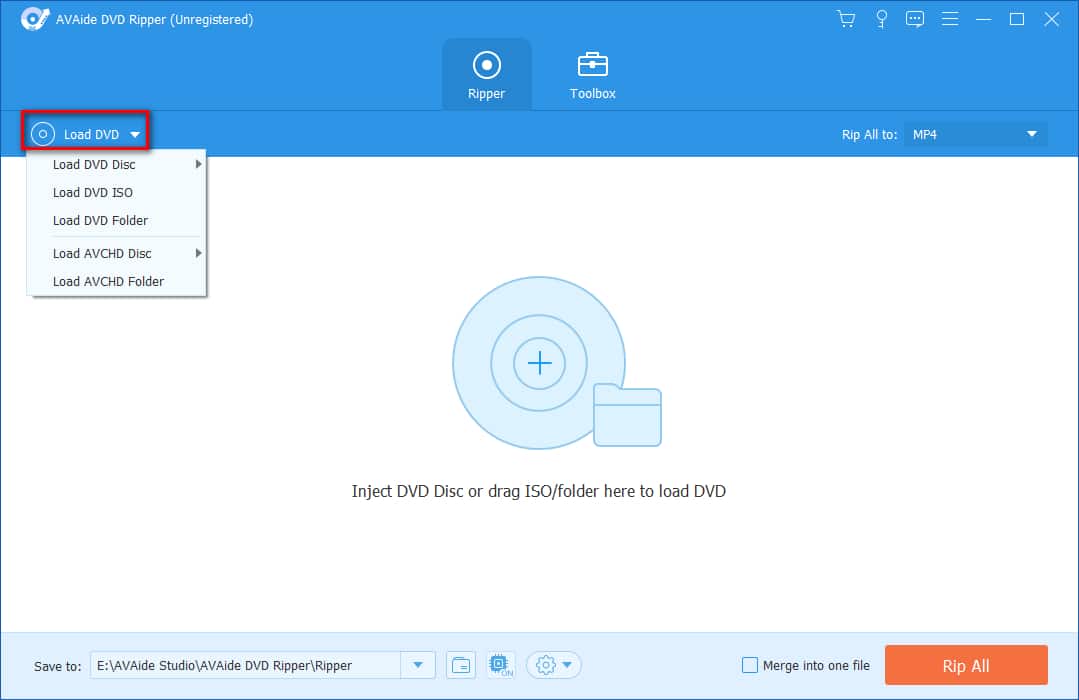This screenshot has height=700, width=1079.
Task: Open the feedback chat icon
Action: coord(914,19)
